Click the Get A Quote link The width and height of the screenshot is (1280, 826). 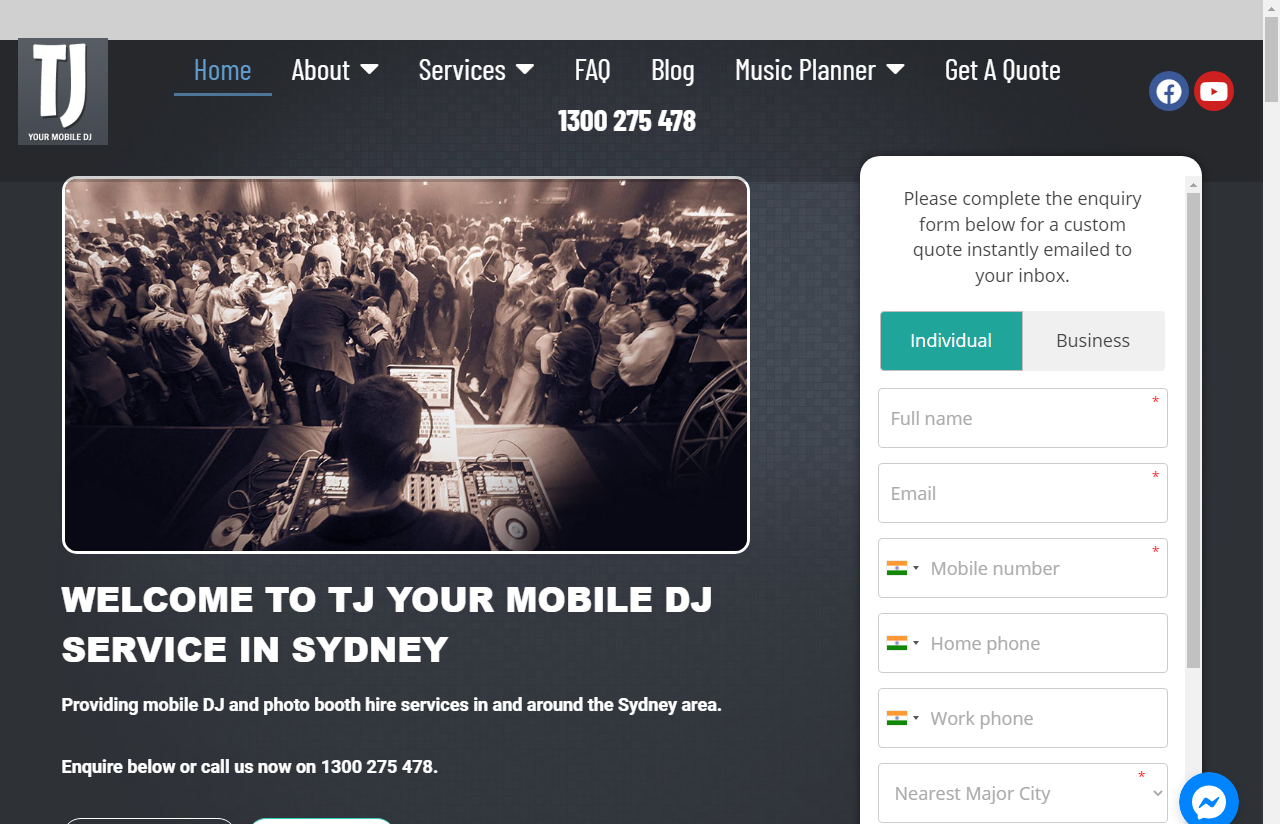point(1003,70)
